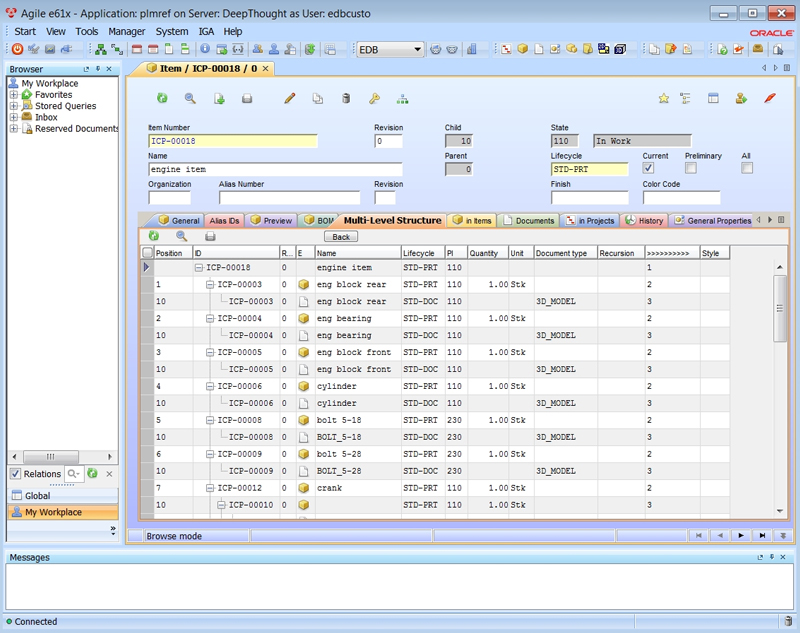This screenshot has height=633, width=800.
Task: Open the Tools menu
Action: click(x=87, y=32)
